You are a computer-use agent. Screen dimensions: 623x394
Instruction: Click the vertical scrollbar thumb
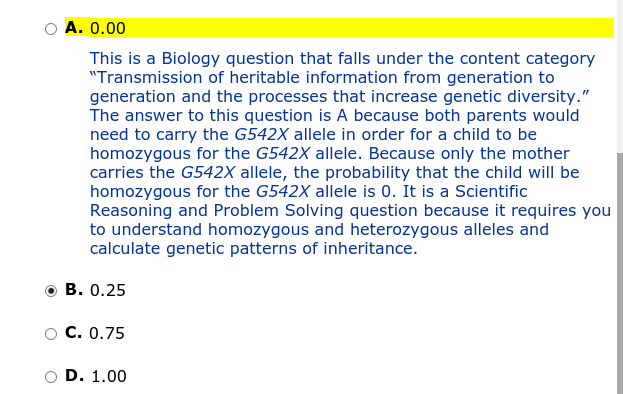click(x=620, y=273)
